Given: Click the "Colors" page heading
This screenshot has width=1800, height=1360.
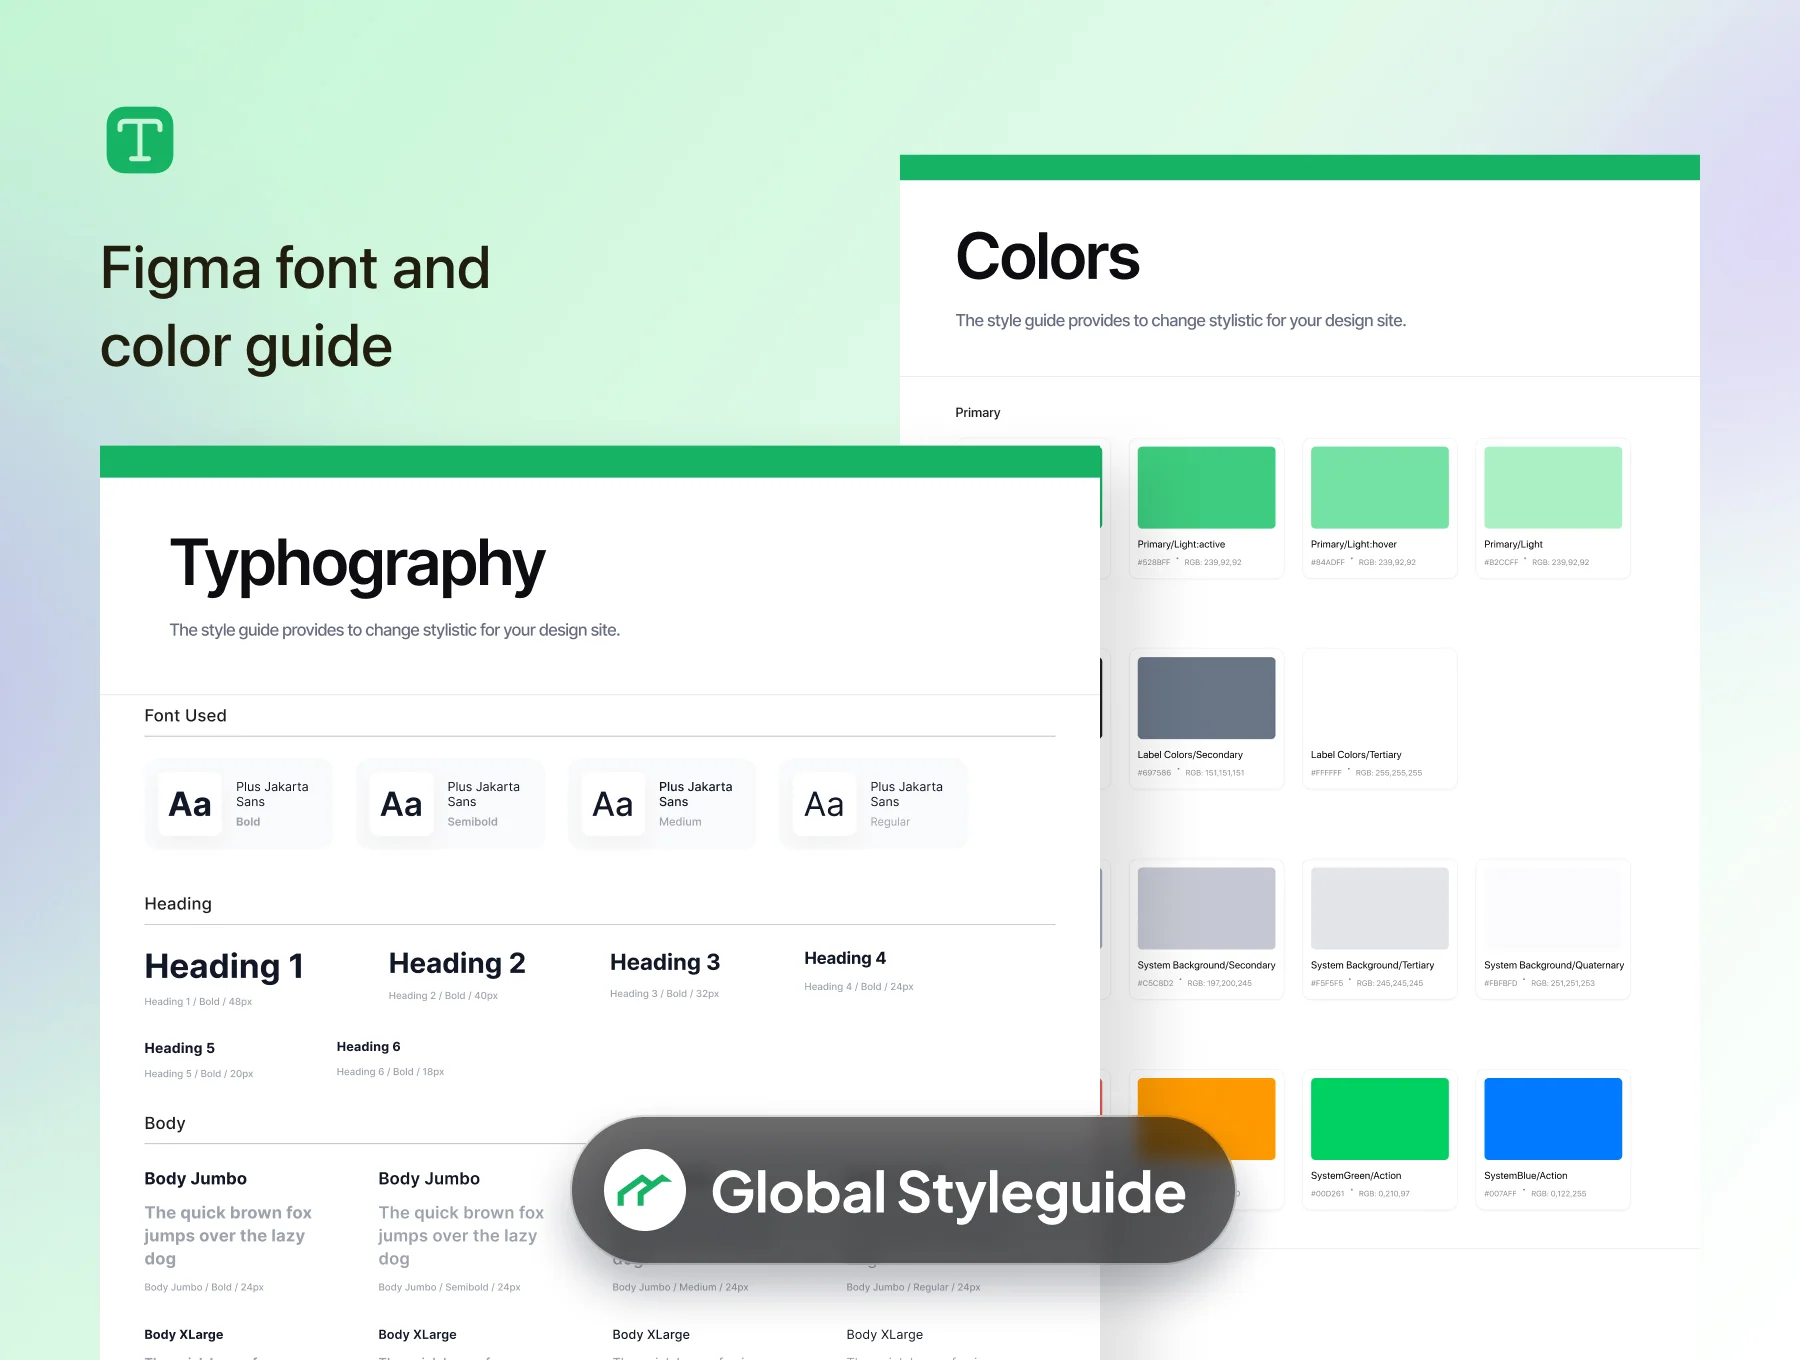Looking at the screenshot, I should [1047, 256].
